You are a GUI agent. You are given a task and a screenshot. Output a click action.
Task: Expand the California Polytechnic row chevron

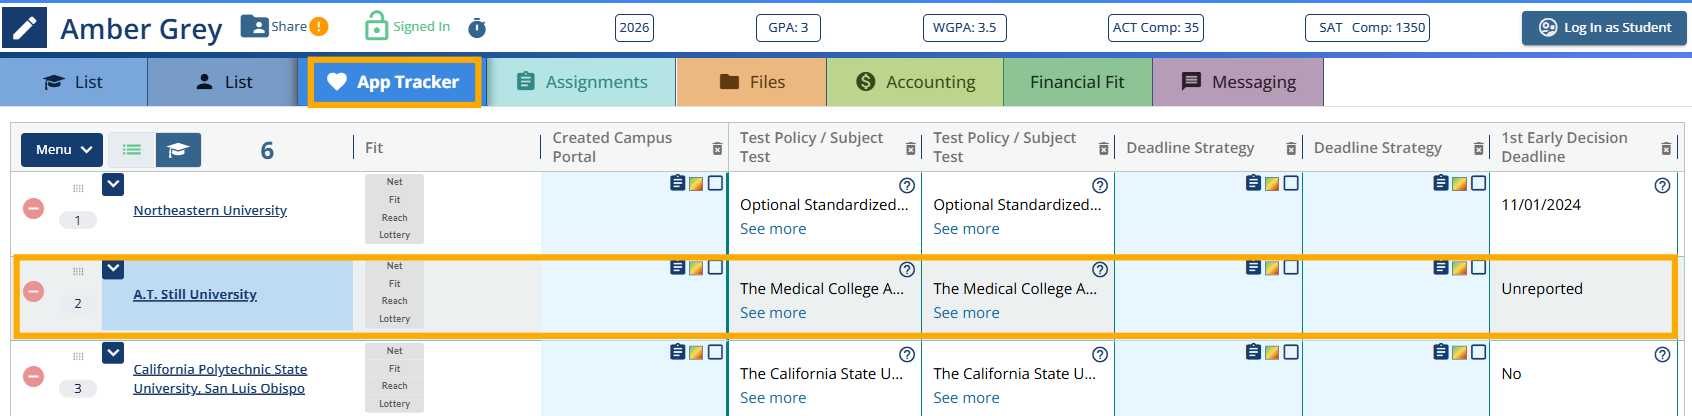(113, 353)
